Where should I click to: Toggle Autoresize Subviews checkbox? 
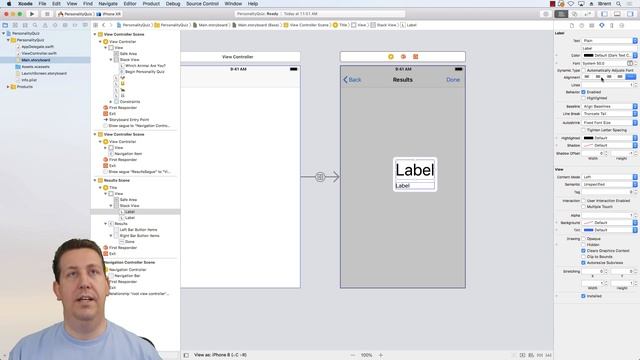click(583, 262)
